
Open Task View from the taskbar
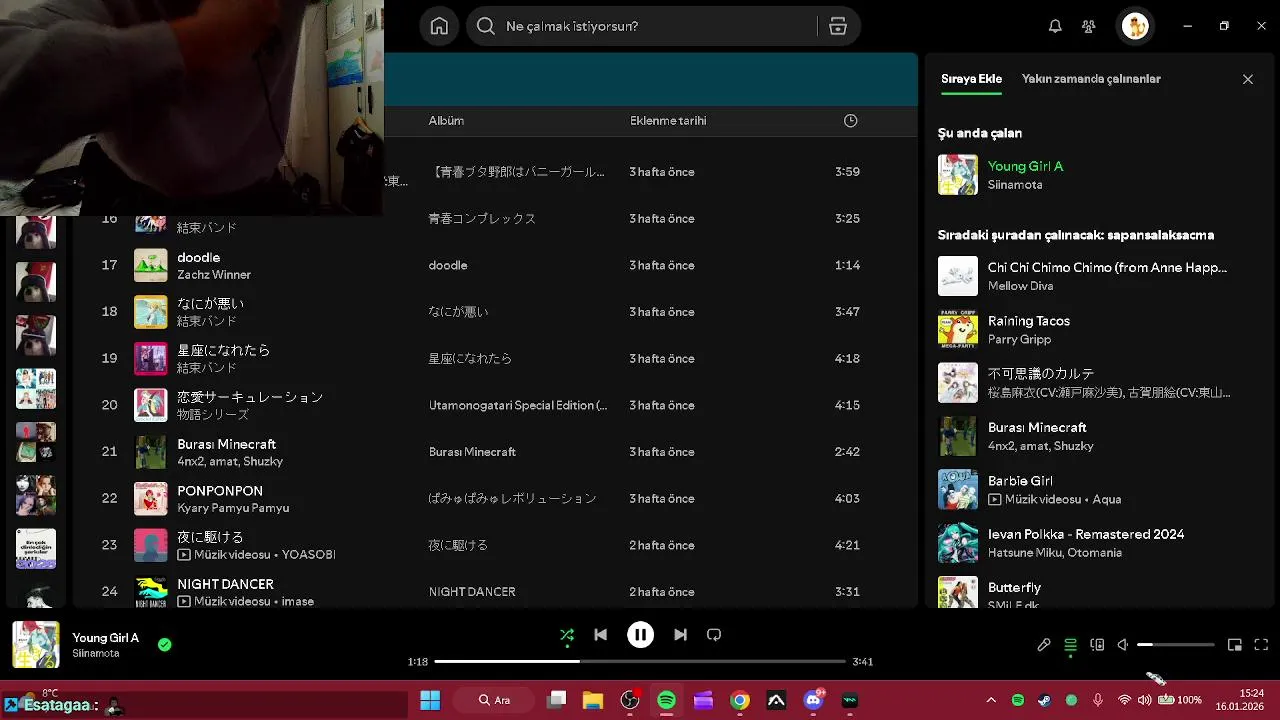[x=557, y=700]
